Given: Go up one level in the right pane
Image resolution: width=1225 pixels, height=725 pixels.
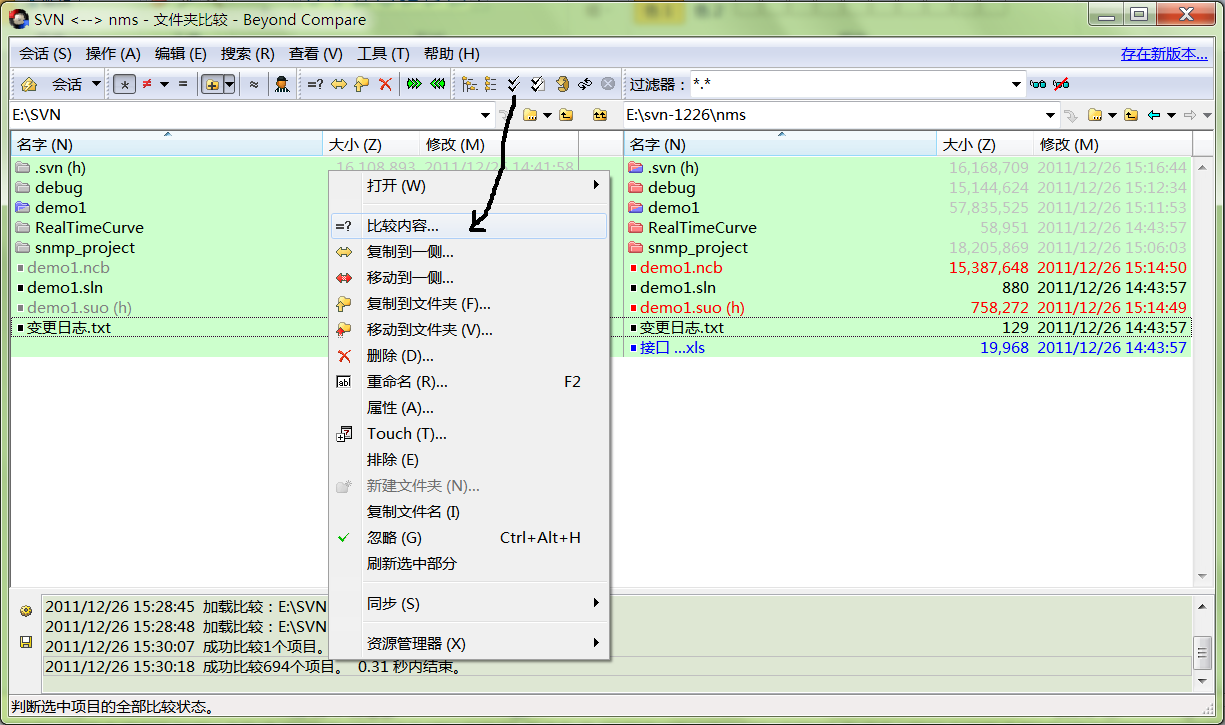Looking at the screenshot, I should 1131,115.
